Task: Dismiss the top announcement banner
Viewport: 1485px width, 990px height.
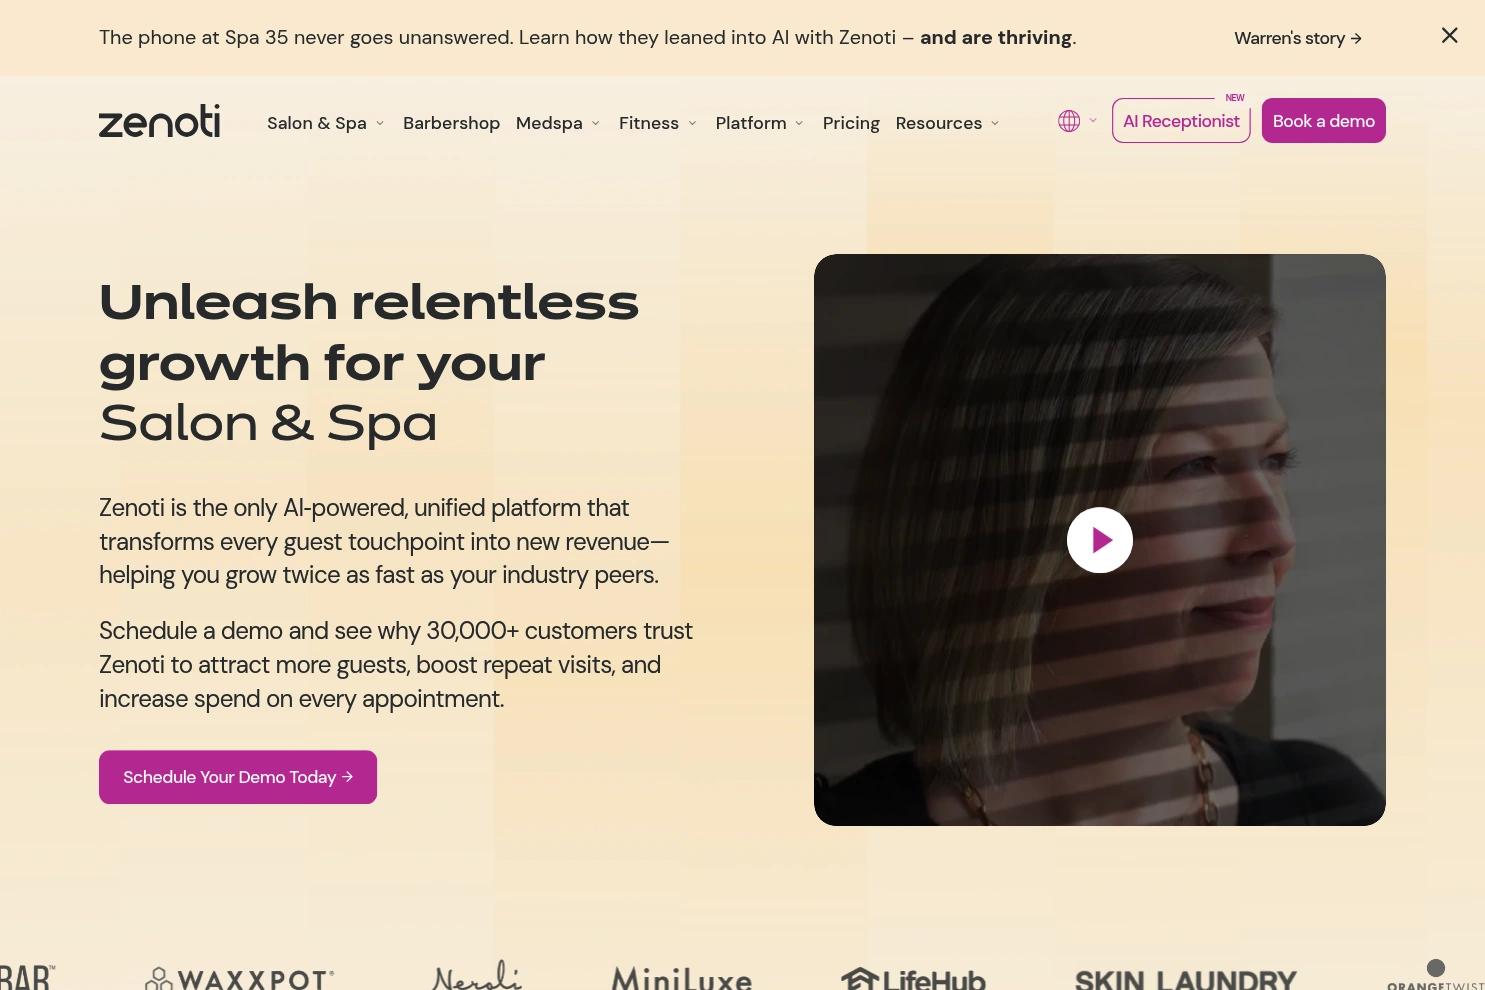Action: point(1449,36)
